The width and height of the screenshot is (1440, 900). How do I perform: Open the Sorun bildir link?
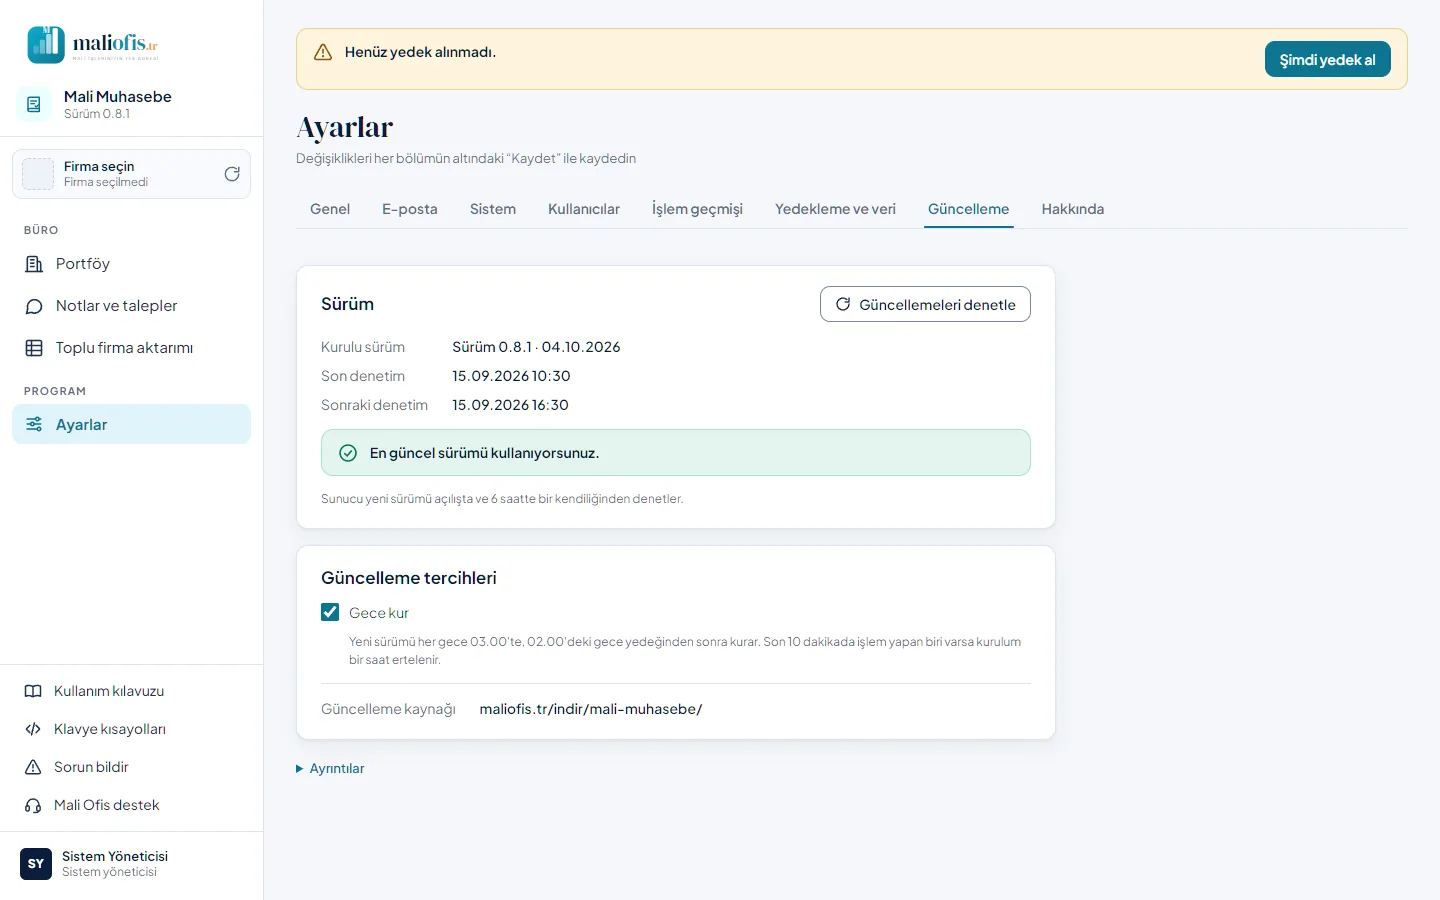pyautogui.click(x=131, y=767)
